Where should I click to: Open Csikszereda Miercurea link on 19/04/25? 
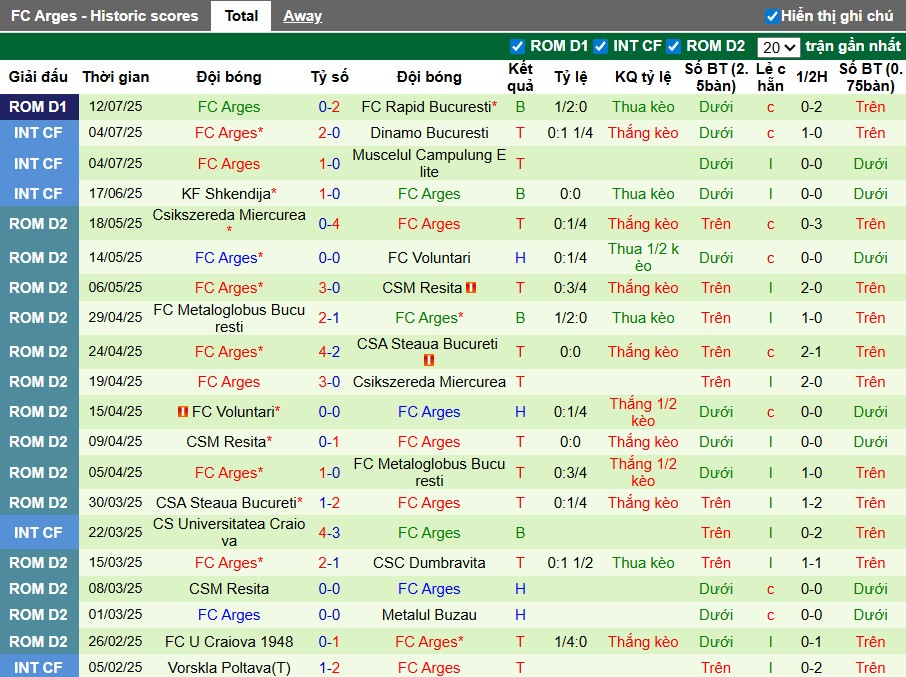click(x=429, y=382)
